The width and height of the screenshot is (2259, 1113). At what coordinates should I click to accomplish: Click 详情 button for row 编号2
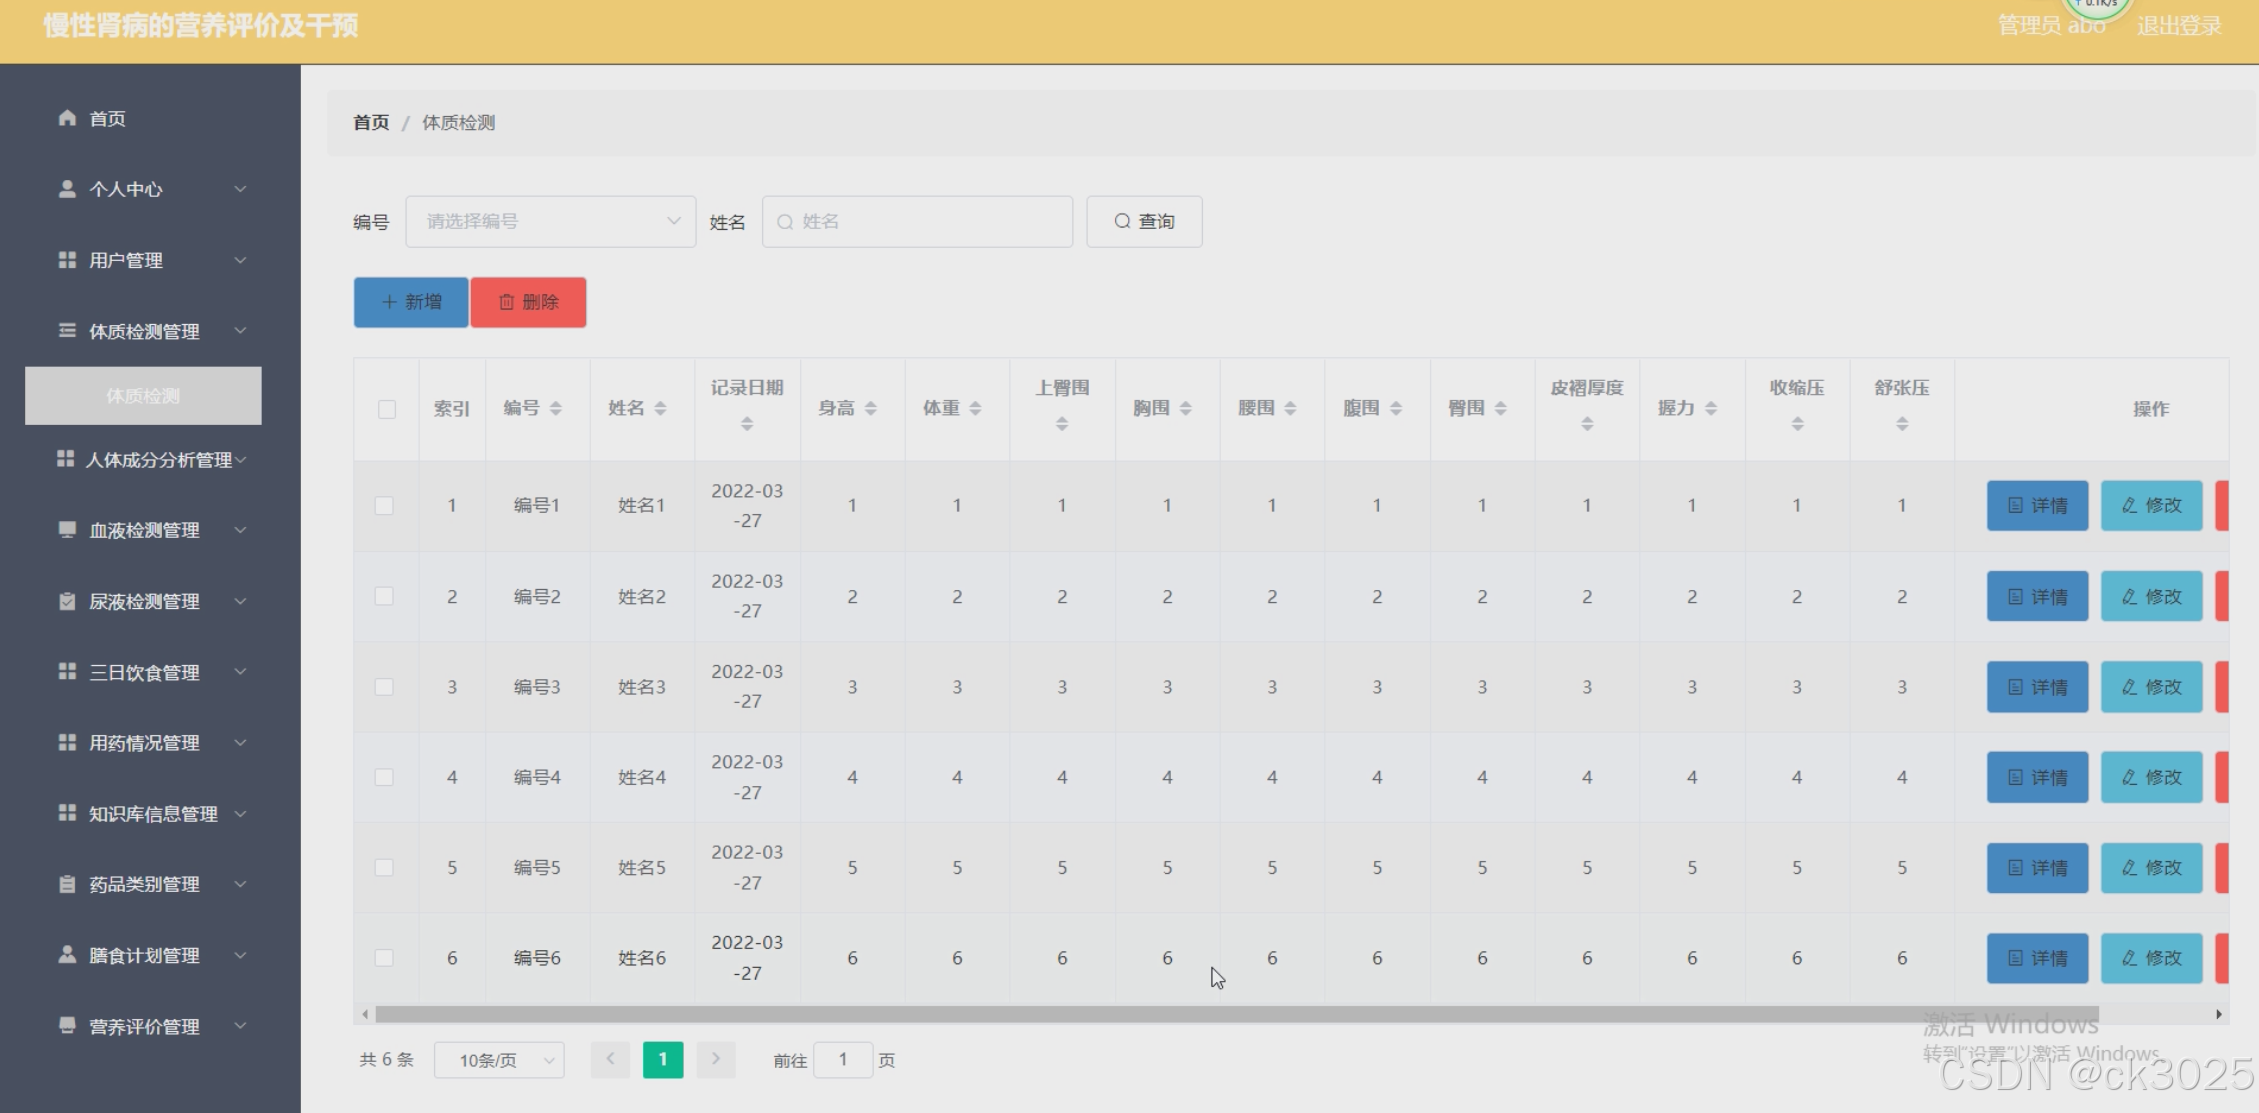[2037, 597]
